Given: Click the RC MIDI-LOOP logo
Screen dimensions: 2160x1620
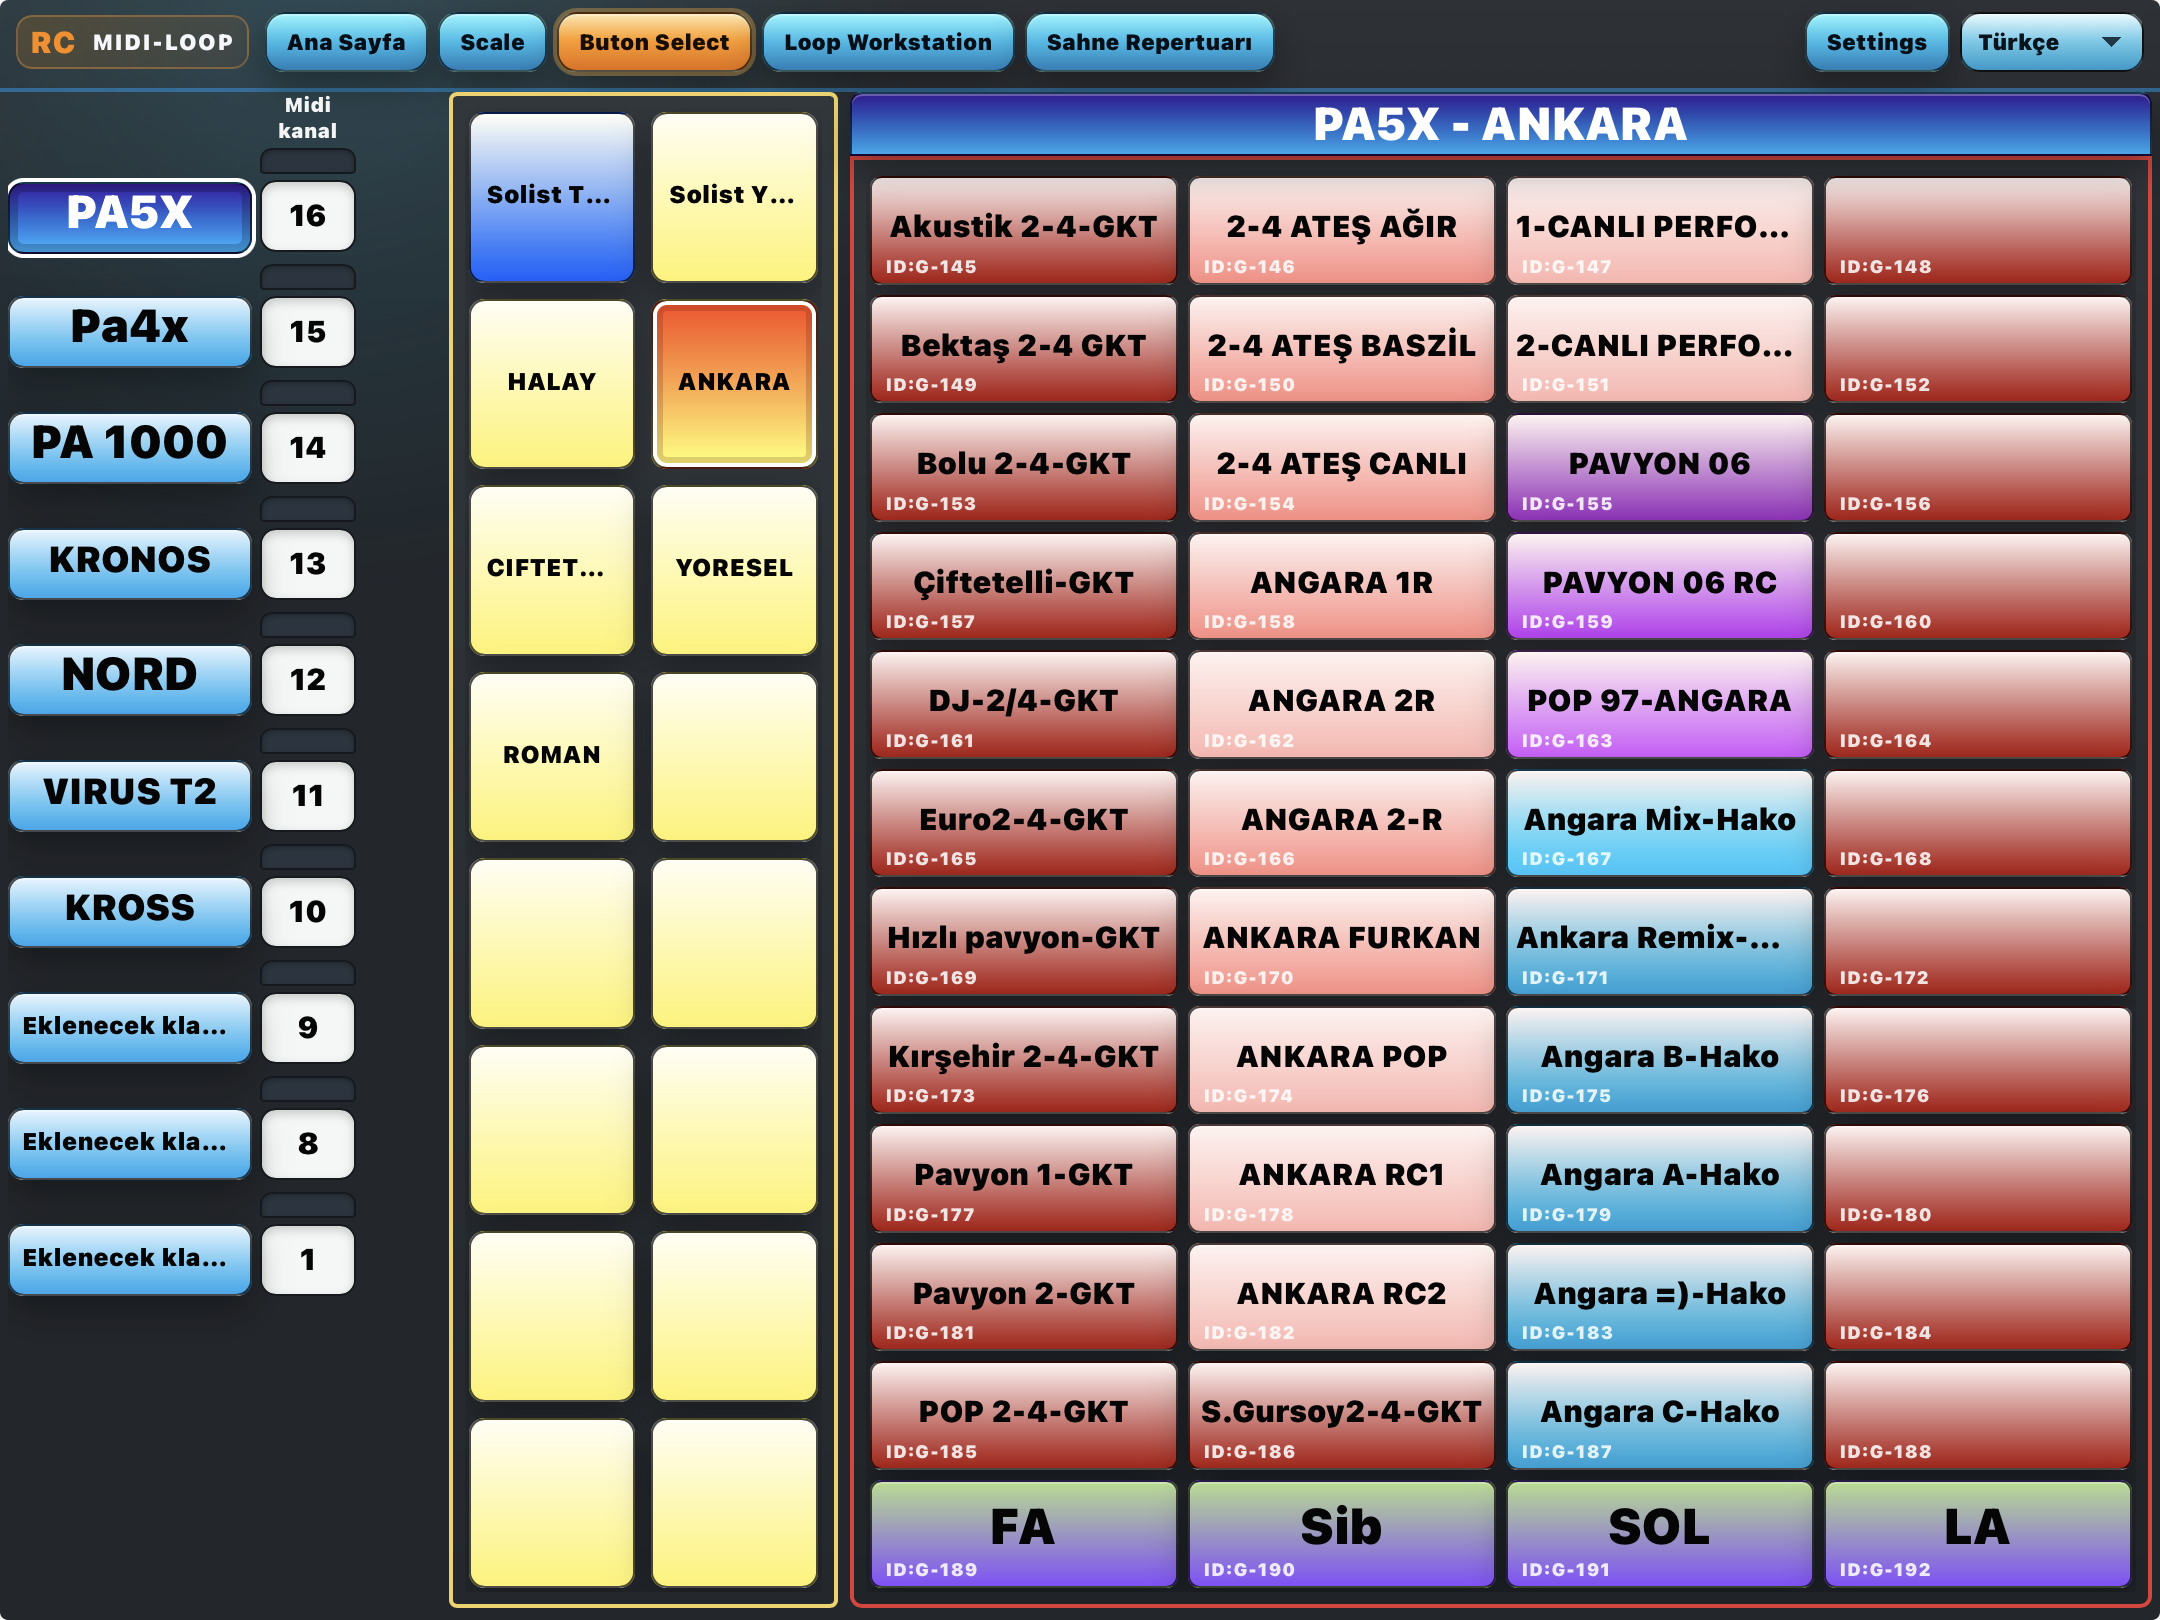Looking at the screenshot, I should point(132,42).
